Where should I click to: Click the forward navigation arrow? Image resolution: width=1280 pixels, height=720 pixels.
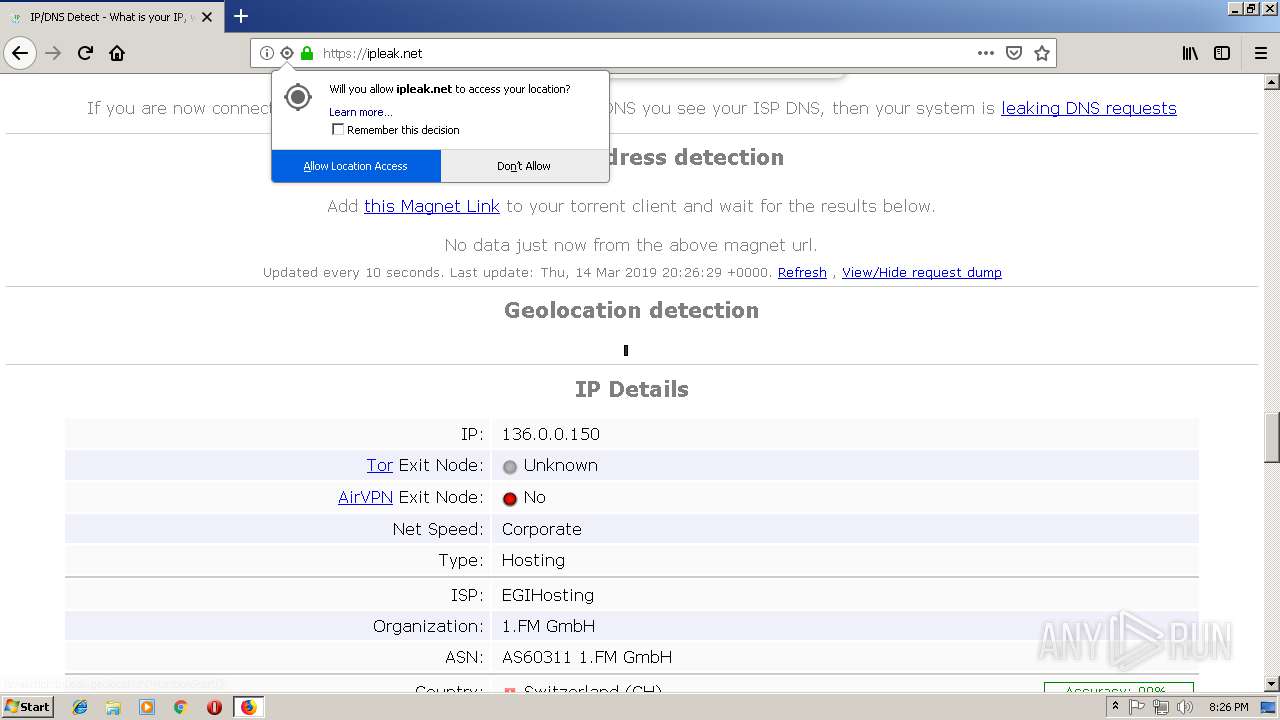54,53
